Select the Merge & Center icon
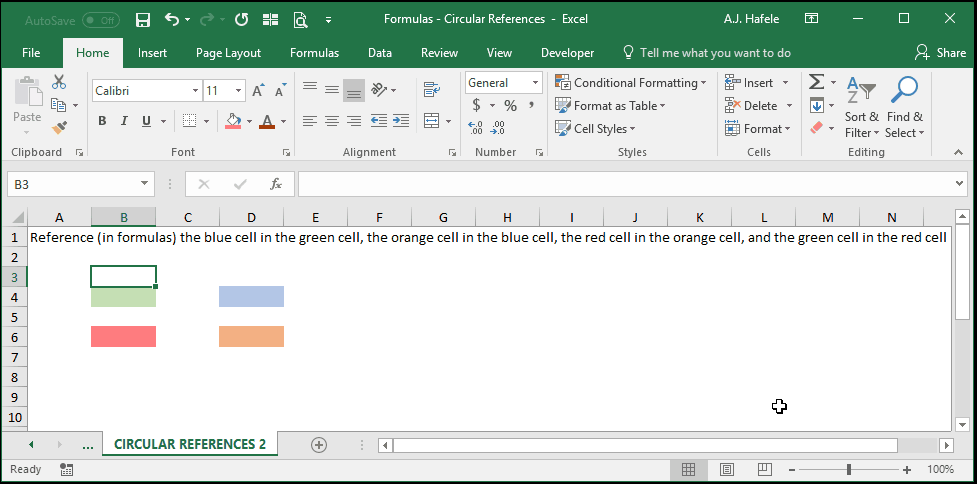Image resolution: width=977 pixels, height=484 pixels. point(431,120)
